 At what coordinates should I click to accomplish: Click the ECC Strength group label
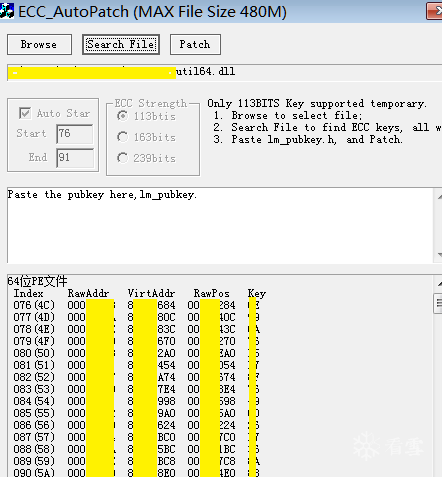(x=151, y=103)
